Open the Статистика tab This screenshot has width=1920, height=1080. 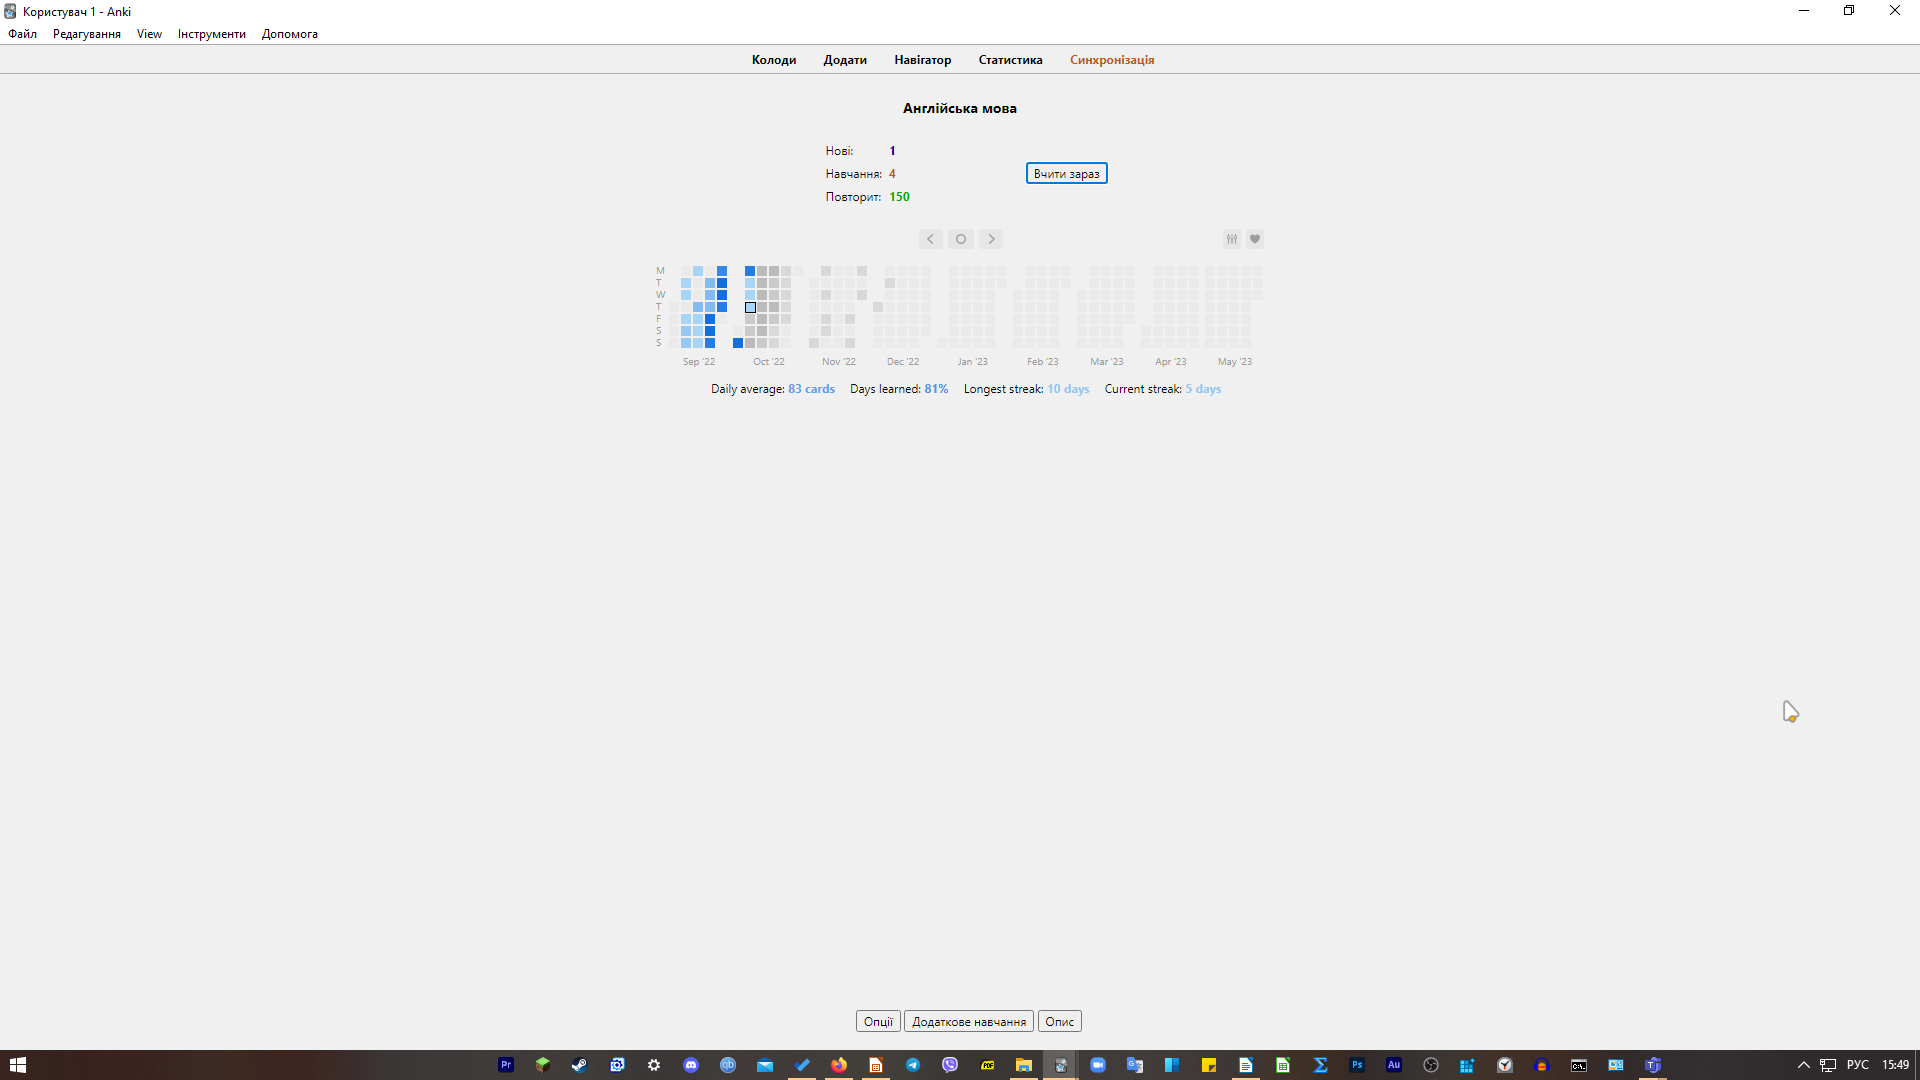(1010, 60)
